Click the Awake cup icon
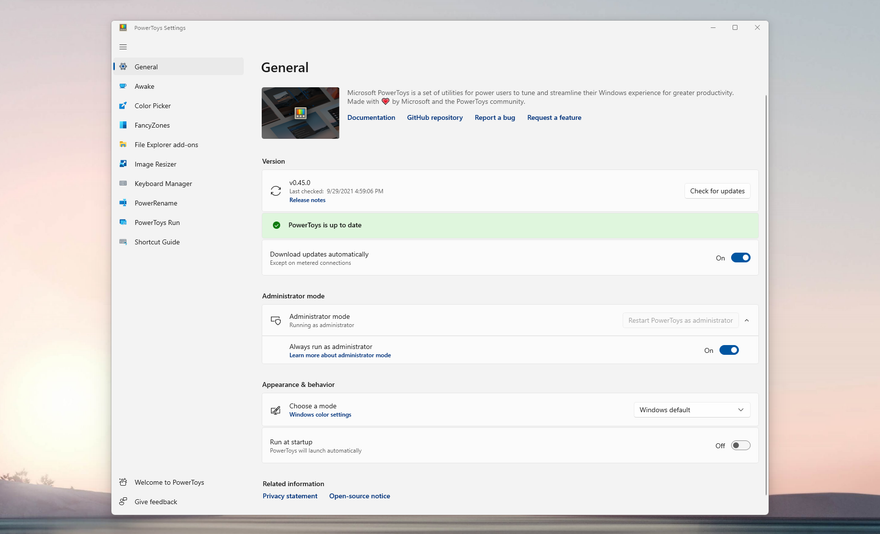 pyautogui.click(x=123, y=86)
